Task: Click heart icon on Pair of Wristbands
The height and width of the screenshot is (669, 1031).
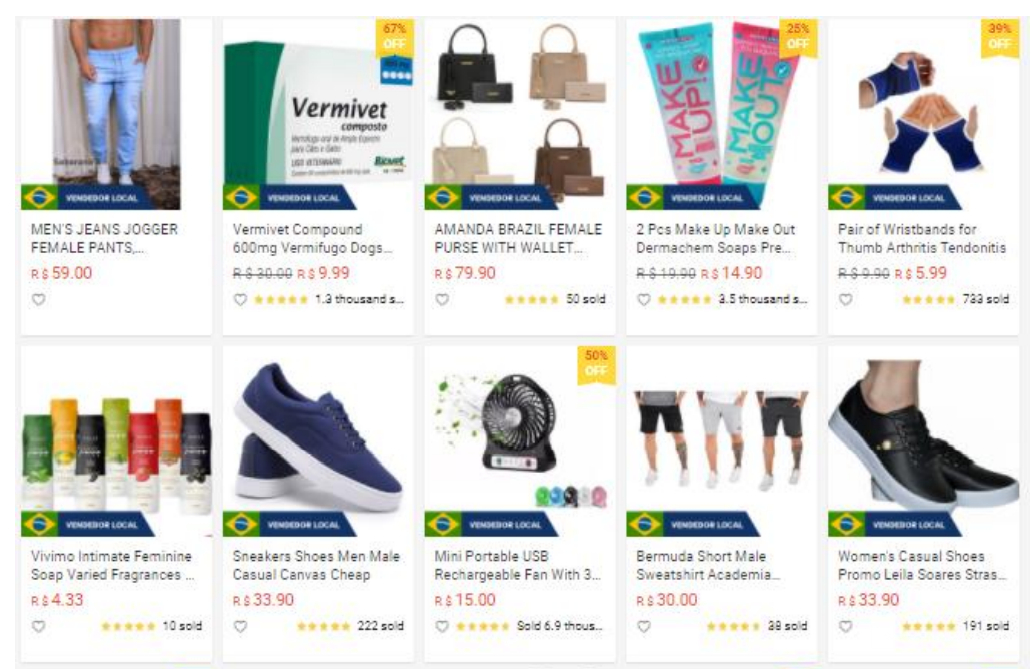Action: pyautogui.click(x=846, y=299)
